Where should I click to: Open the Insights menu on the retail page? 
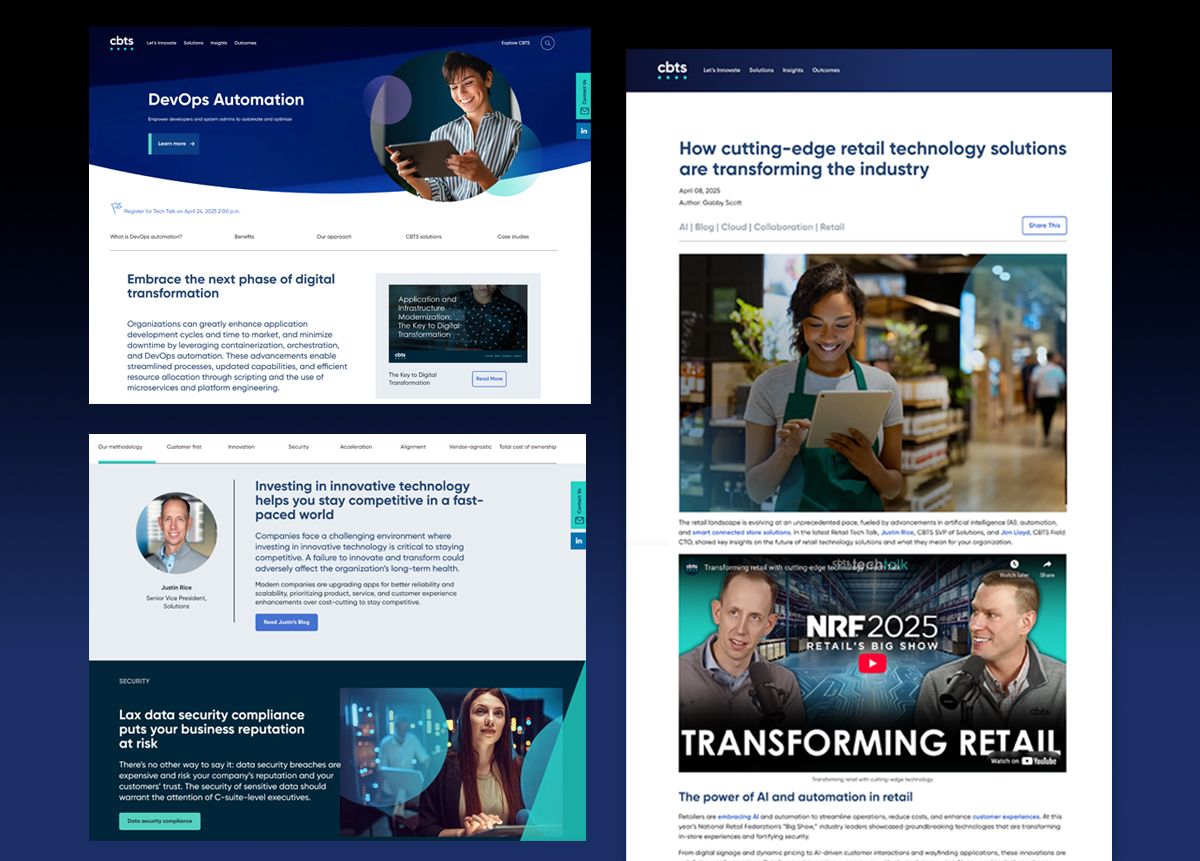(x=793, y=70)
